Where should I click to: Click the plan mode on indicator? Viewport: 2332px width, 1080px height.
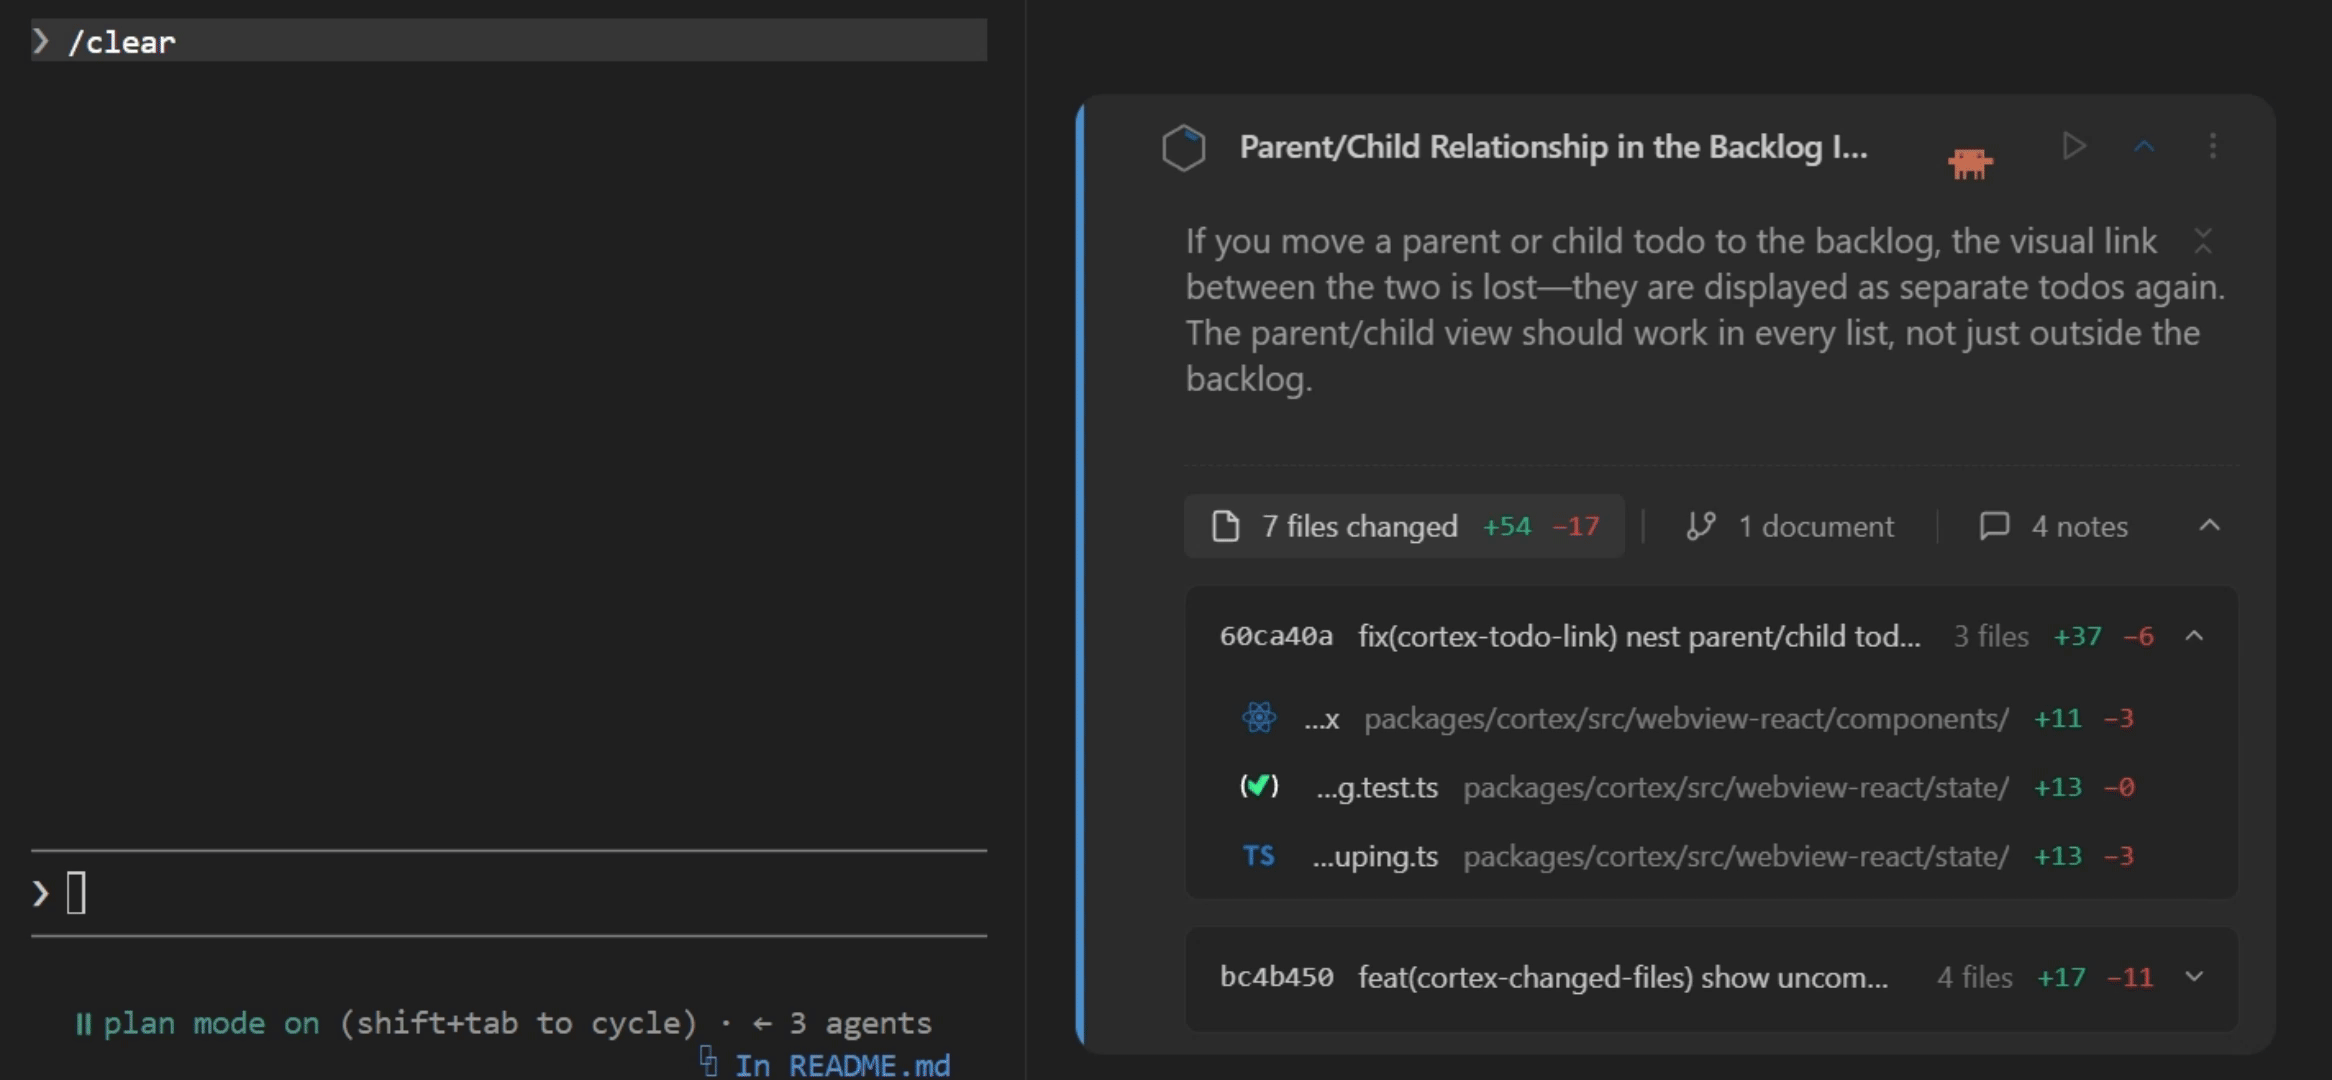[x=211, y=1023]
